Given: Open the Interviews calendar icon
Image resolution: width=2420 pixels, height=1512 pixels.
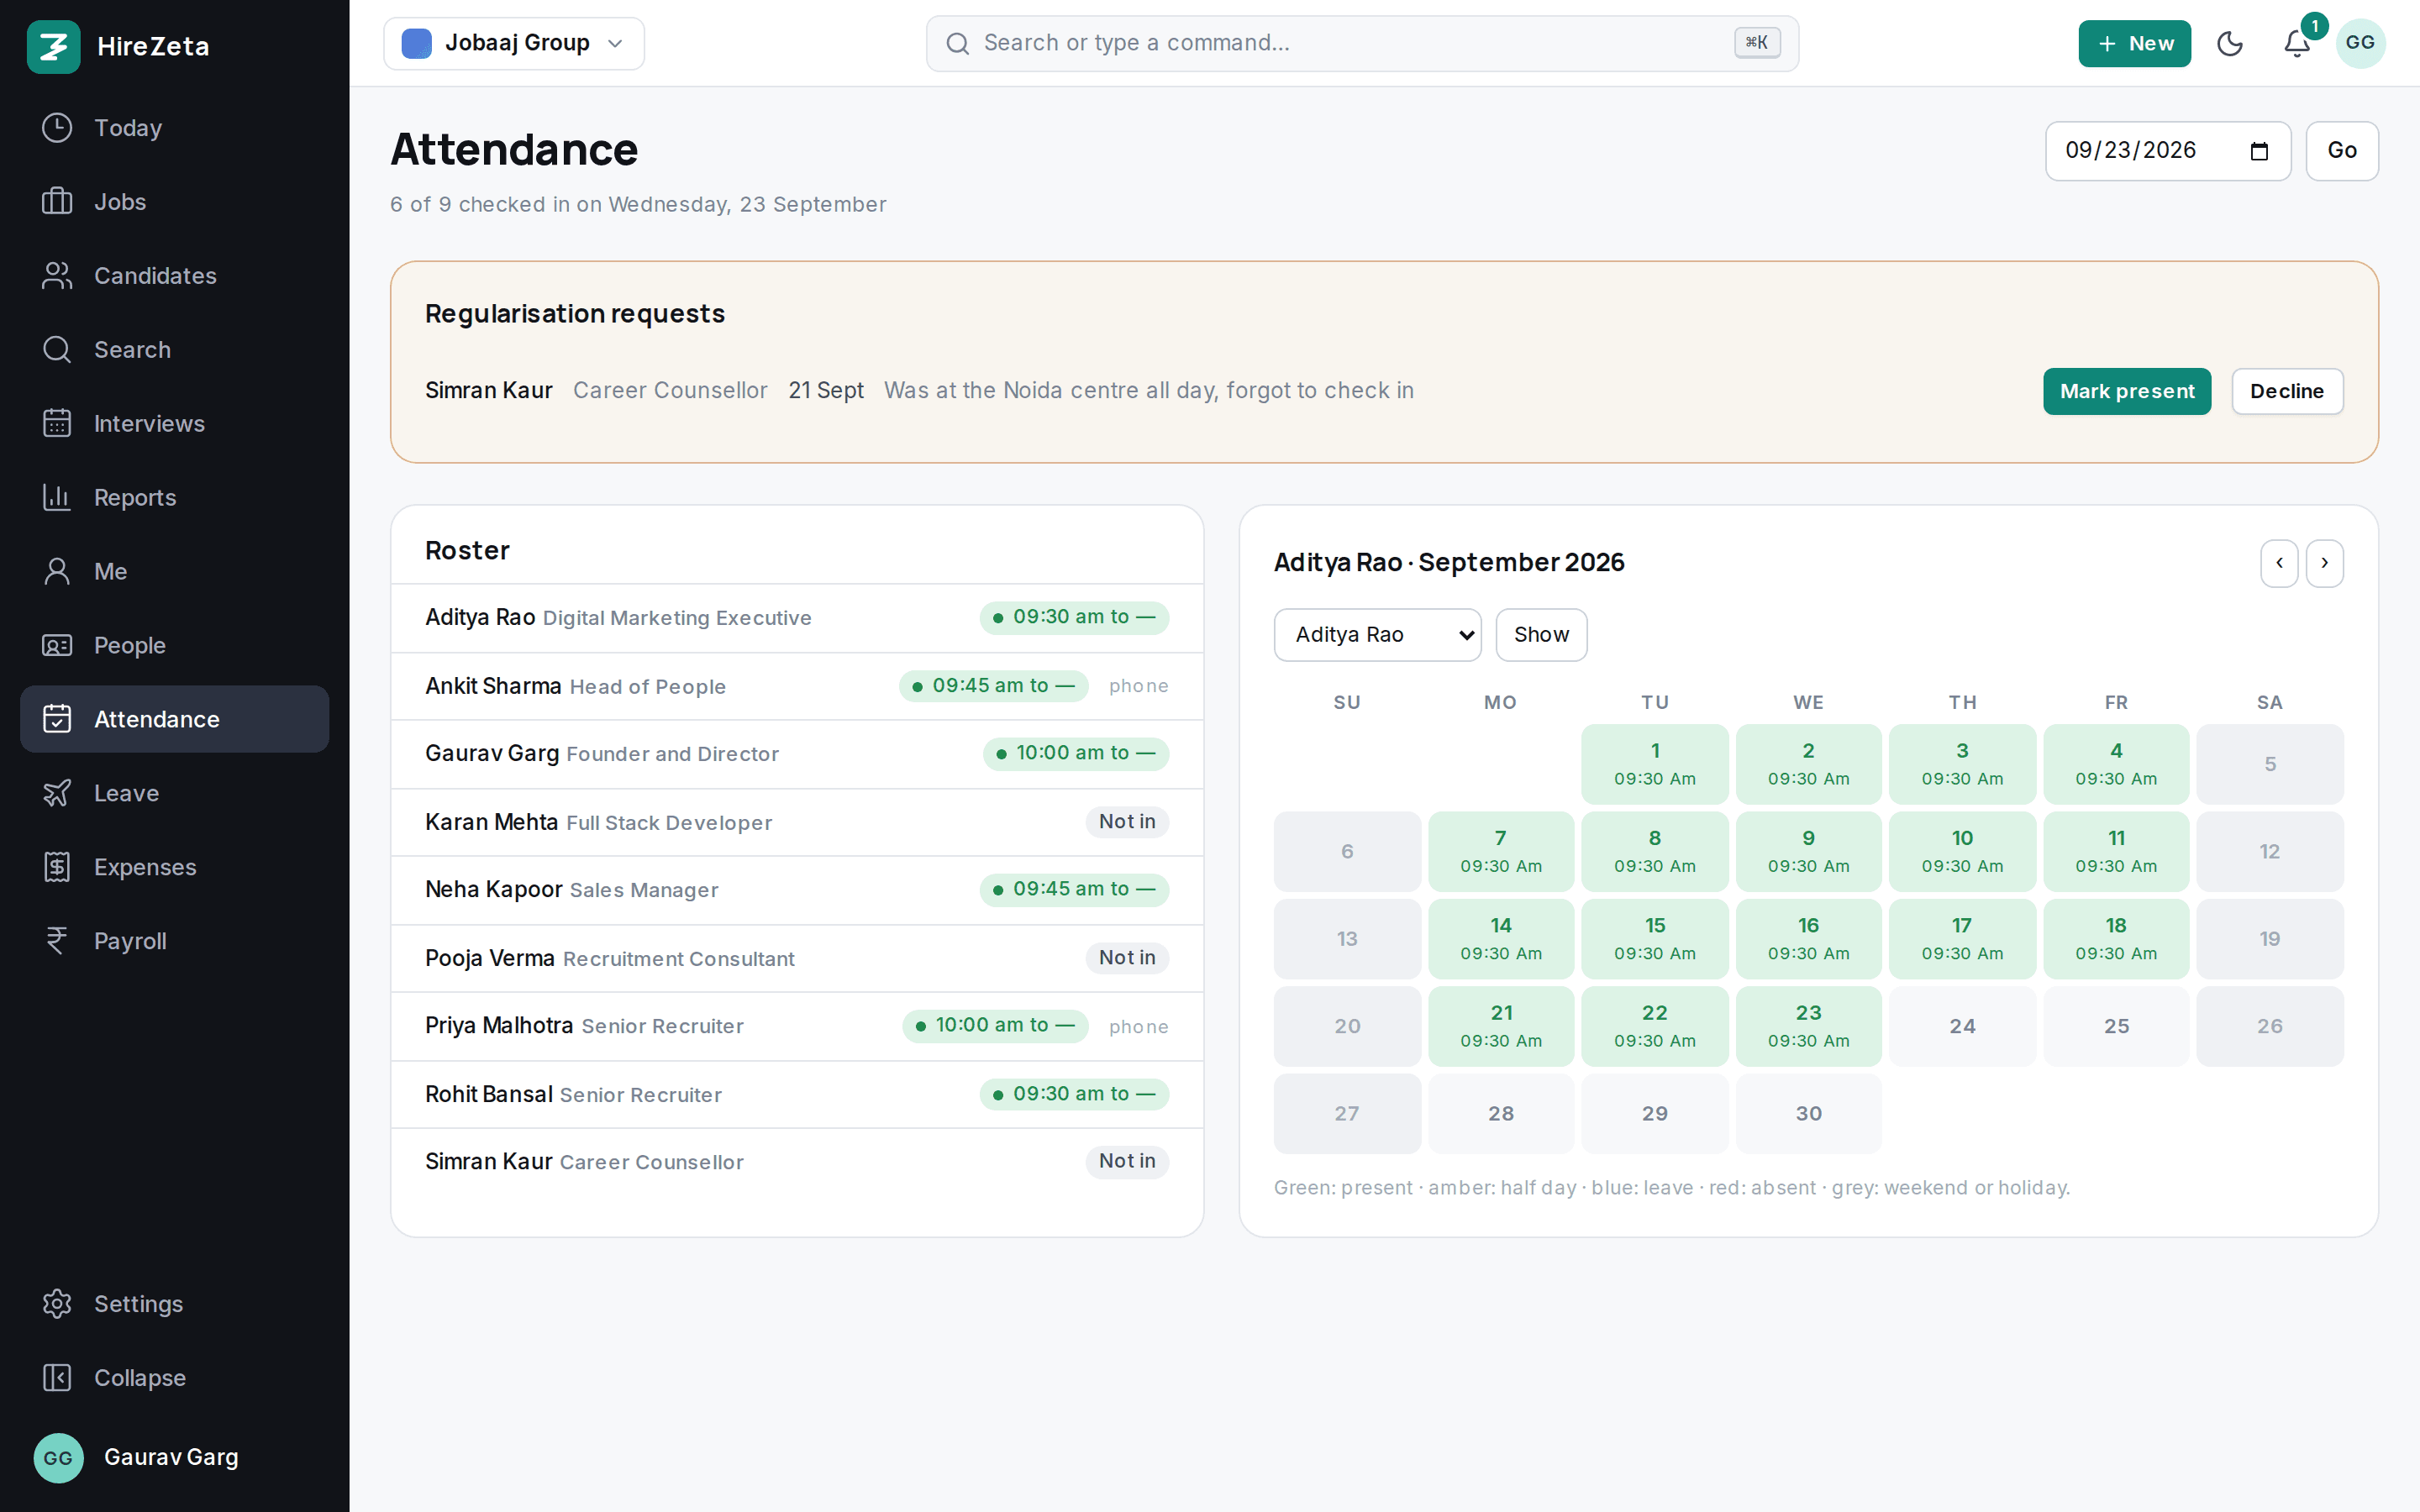Looking at the screenshot, I should (x=57, y=424).
